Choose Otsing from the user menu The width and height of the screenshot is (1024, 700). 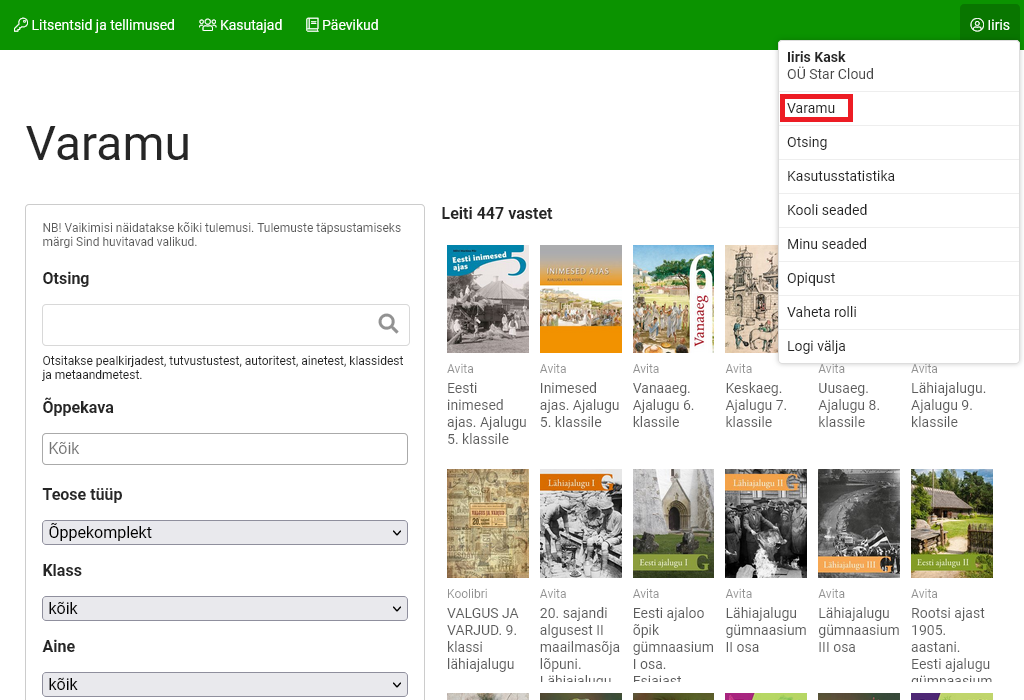tap(807, 142)
